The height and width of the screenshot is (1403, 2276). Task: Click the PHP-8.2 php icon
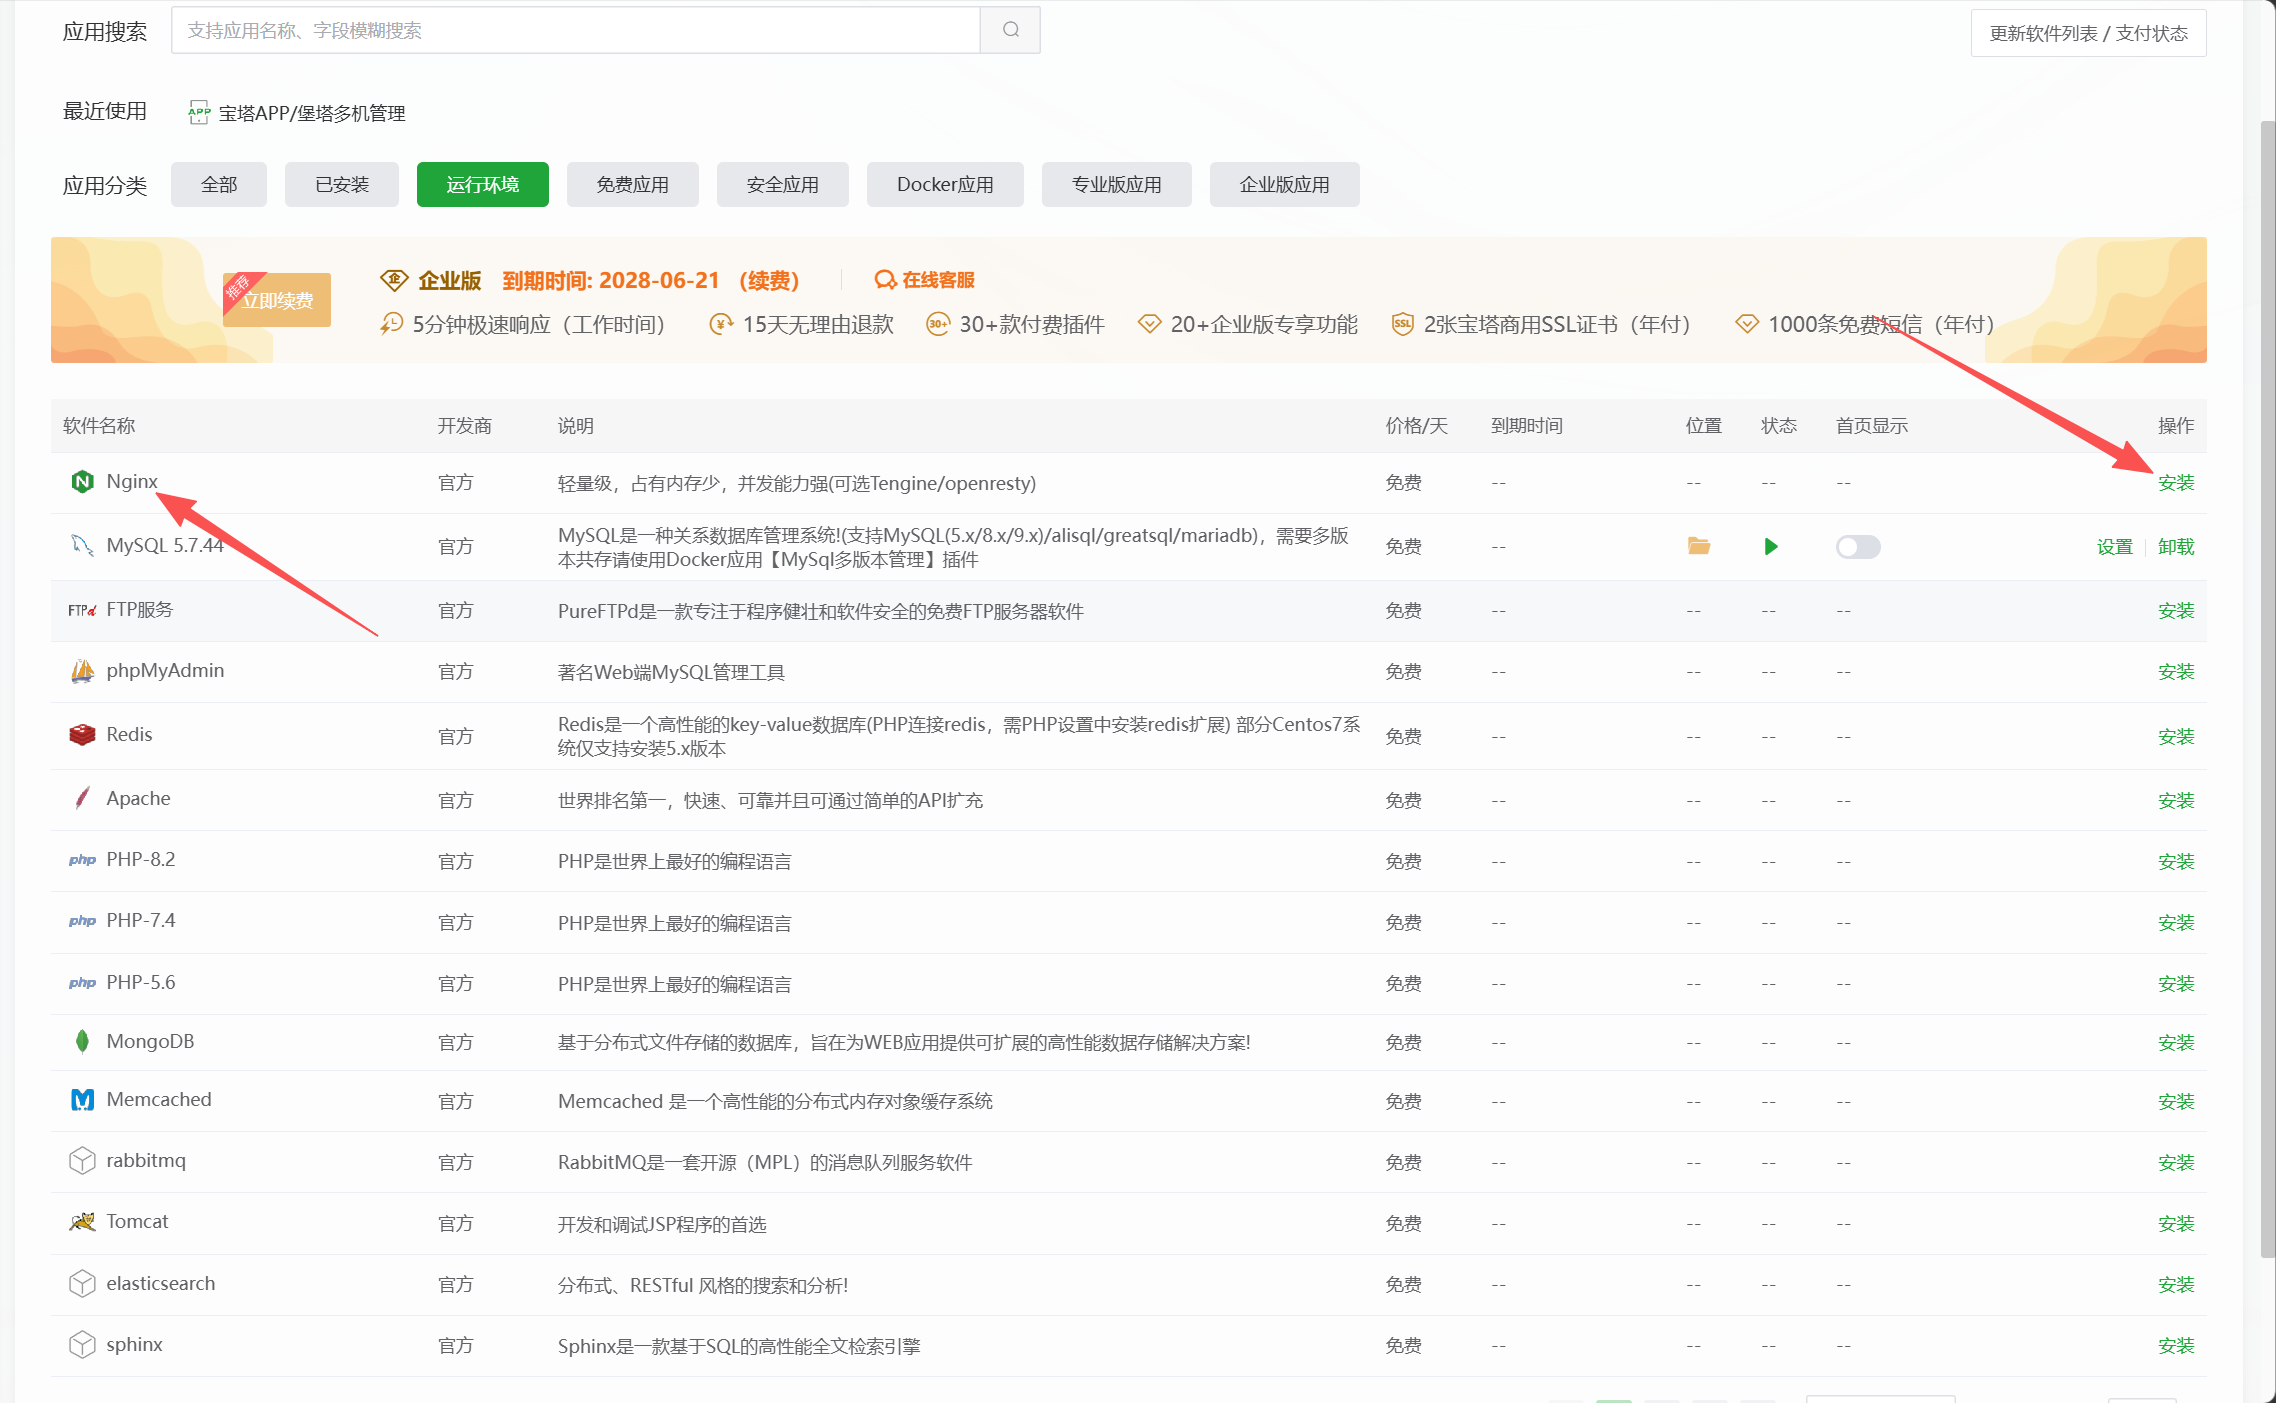[82, 860]
